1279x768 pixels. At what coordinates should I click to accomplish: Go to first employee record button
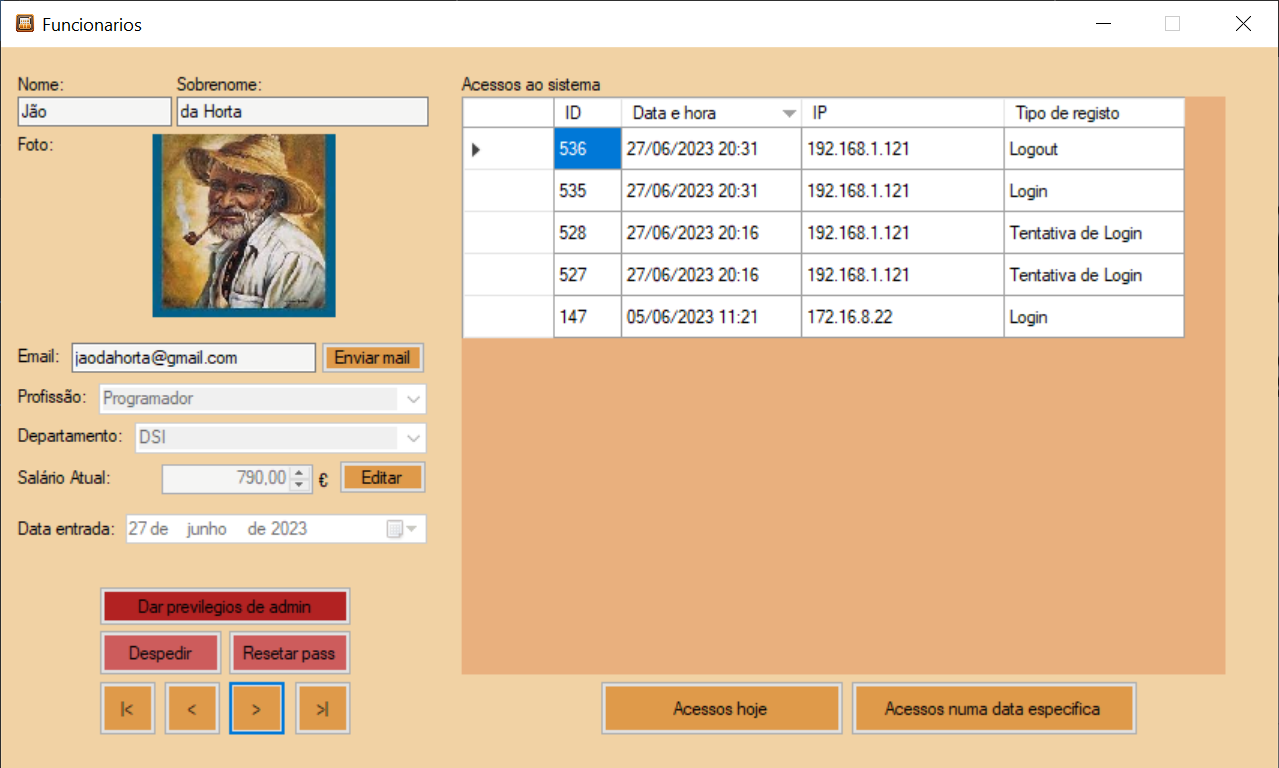128,709
